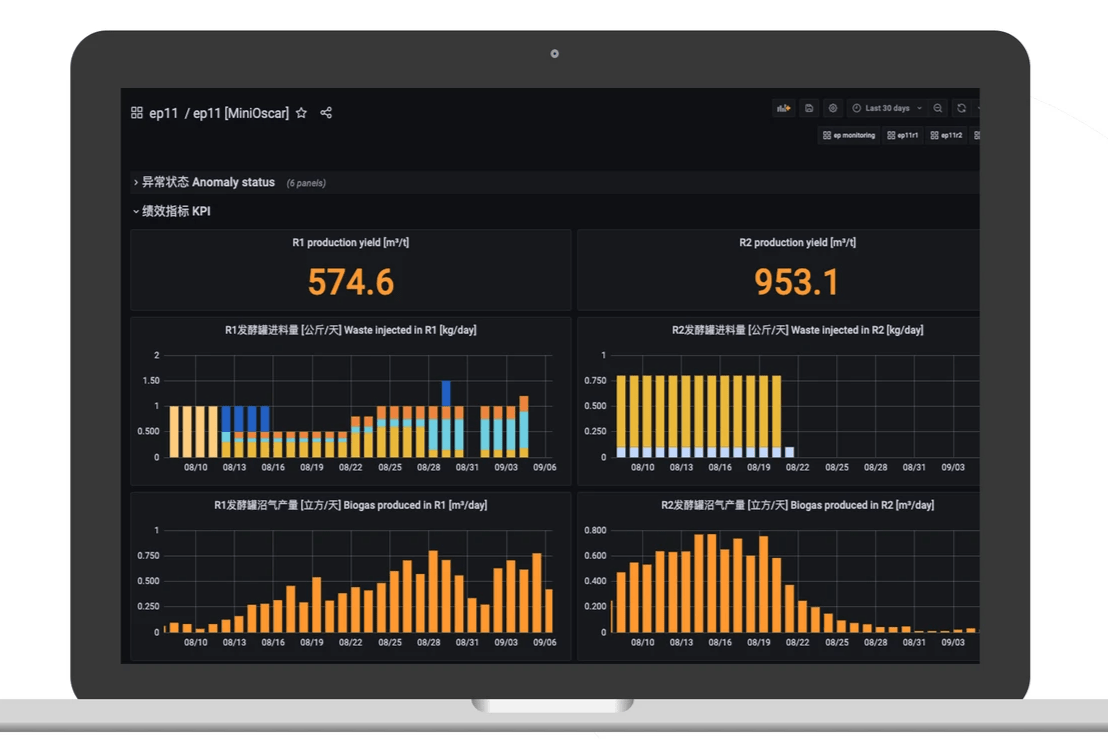1108x739 pixels.
Task: Open dashboard settings gear icon
Action: pyautogui.click(x=833, y=108)
